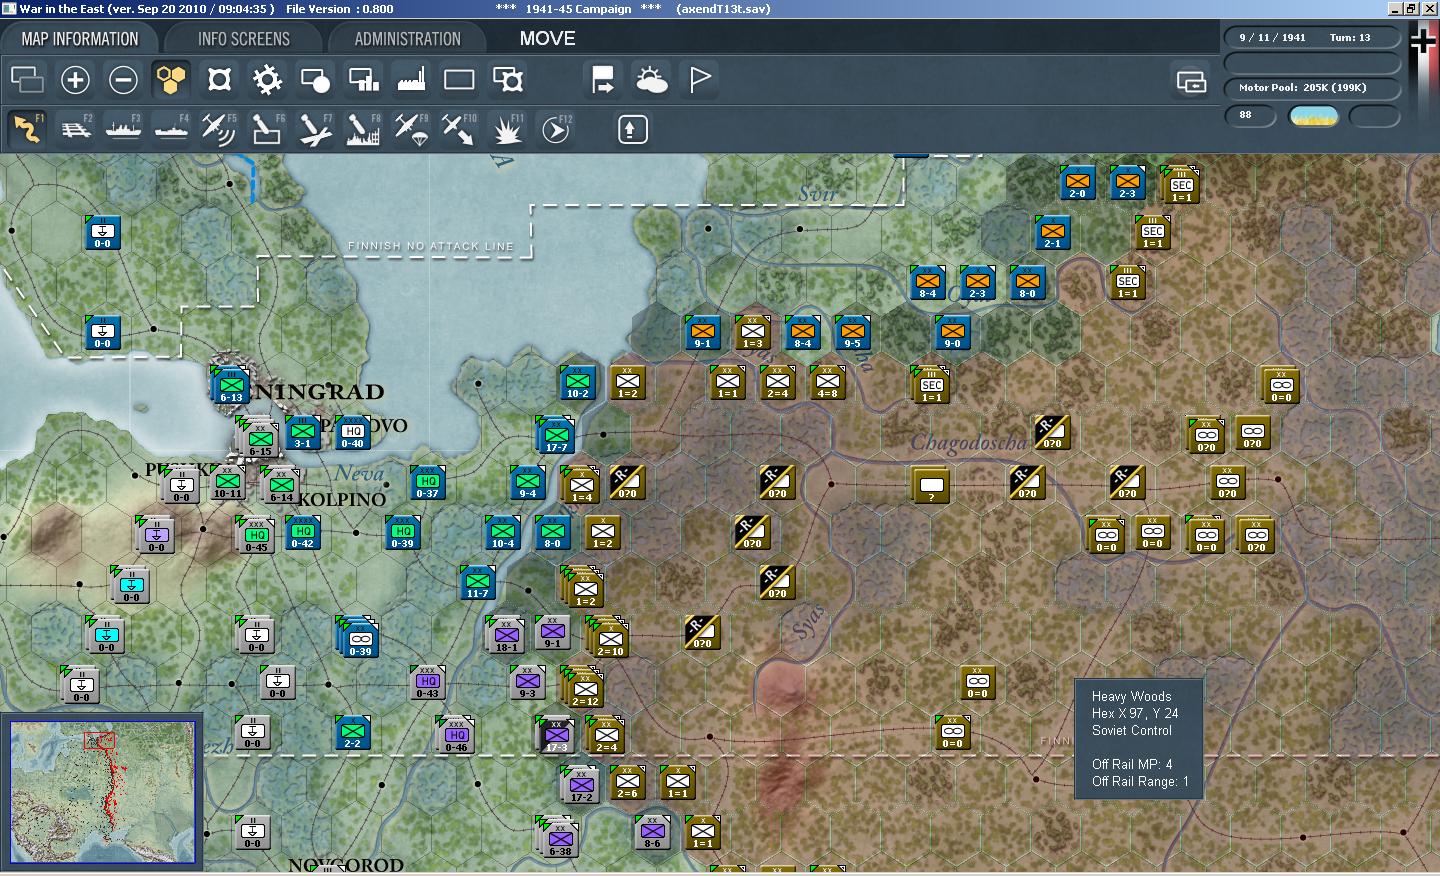Select the unknown Soviet unit marked with ?
The image size is (1440, 876).
[930, 485]
